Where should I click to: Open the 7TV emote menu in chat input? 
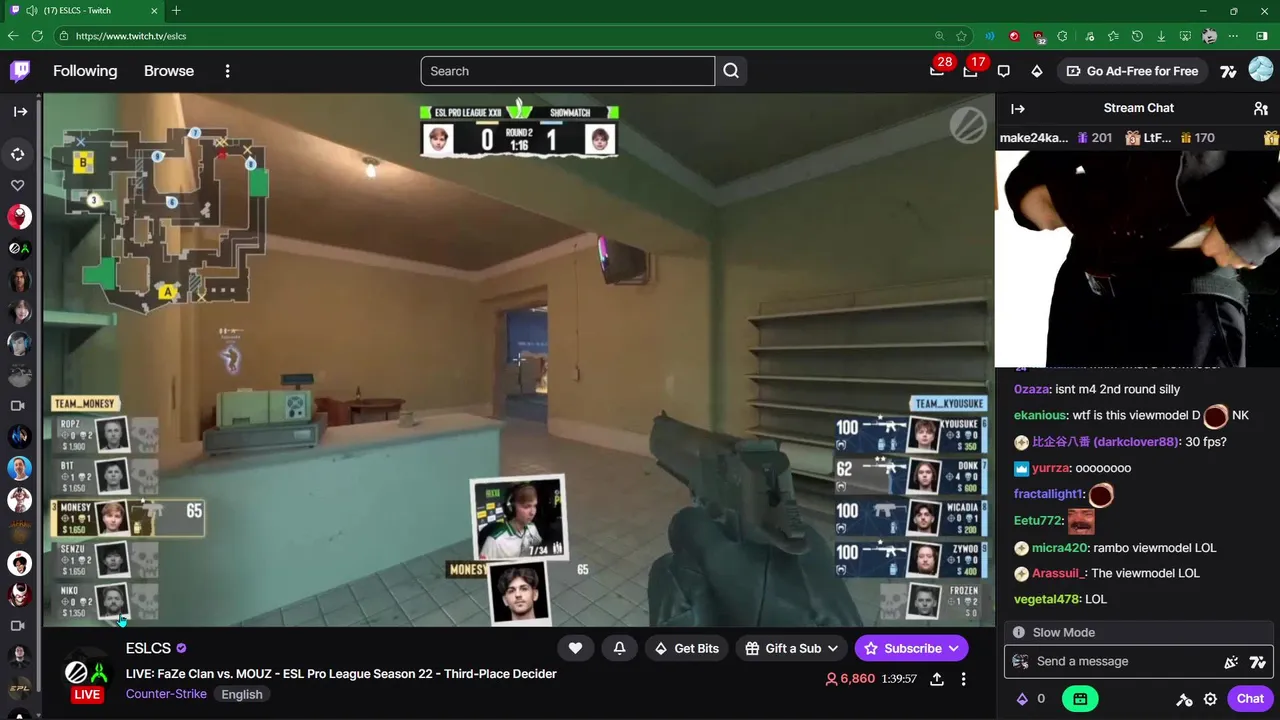(1258, 661)
